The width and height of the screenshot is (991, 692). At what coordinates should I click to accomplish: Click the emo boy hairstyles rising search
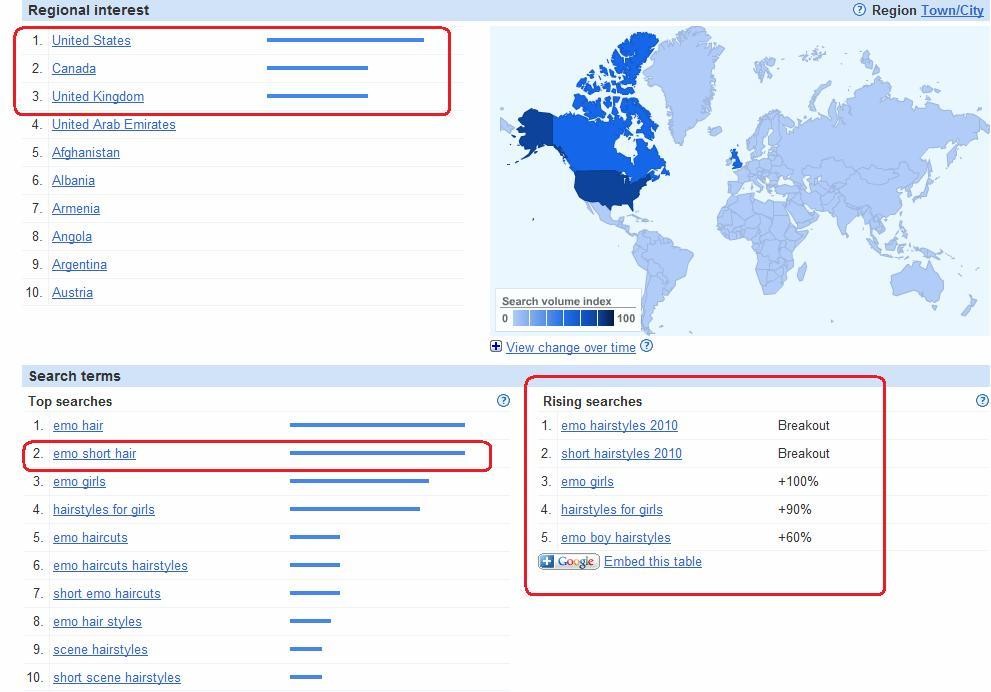[615, 538]
